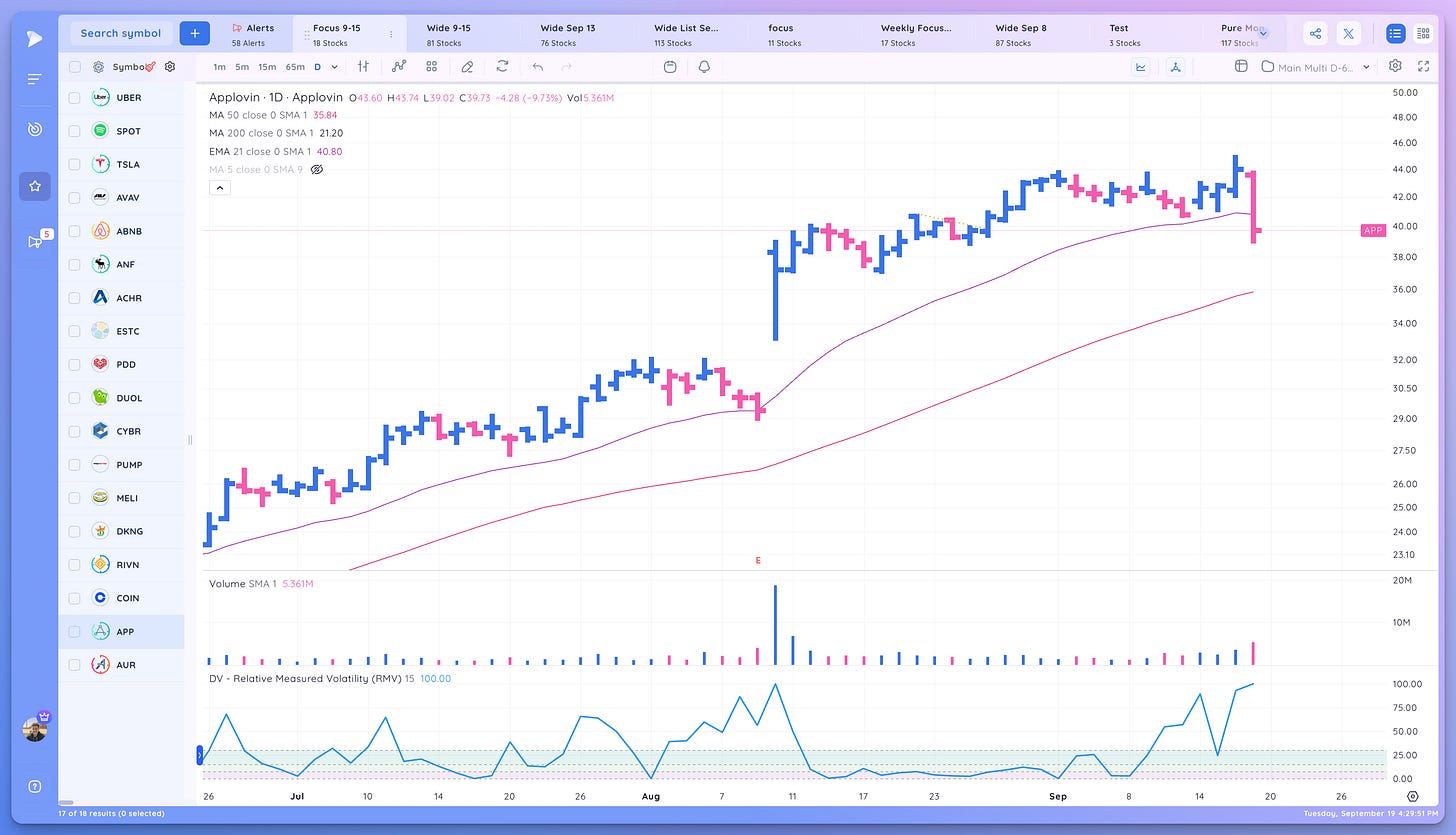The height and width of the screenshot is (835, 1456).
Task: Select DUOL in the watchlist
Action: coord(121,398)
